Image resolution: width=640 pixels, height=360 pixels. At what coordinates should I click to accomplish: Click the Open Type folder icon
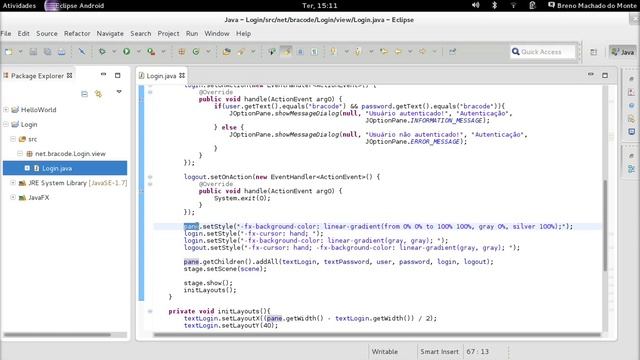pyautogui.click(x=227, y=52)
